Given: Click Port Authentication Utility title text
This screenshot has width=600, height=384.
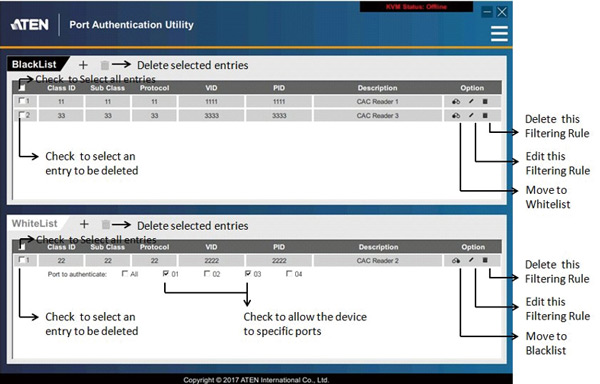Looking at the screenshot, I should [x=131, y=25].
